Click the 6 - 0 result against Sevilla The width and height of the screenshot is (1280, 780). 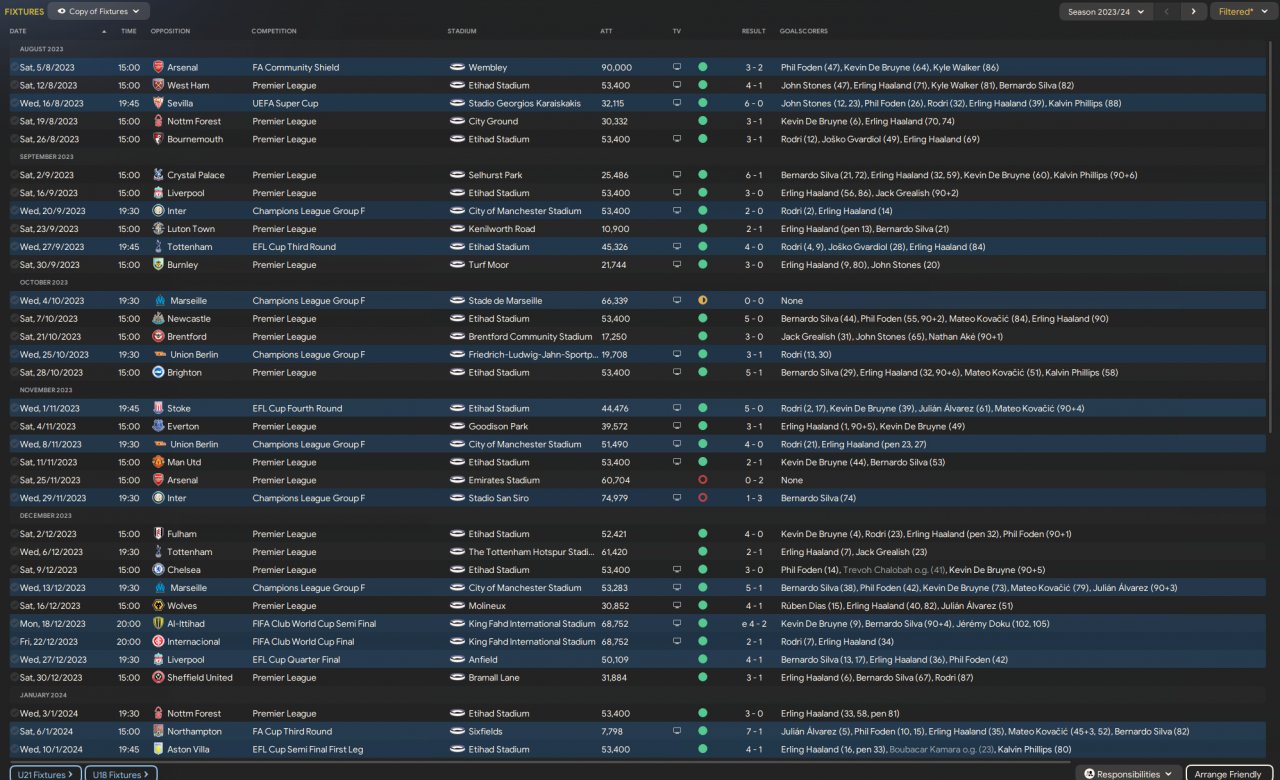(x=754, y=103)
